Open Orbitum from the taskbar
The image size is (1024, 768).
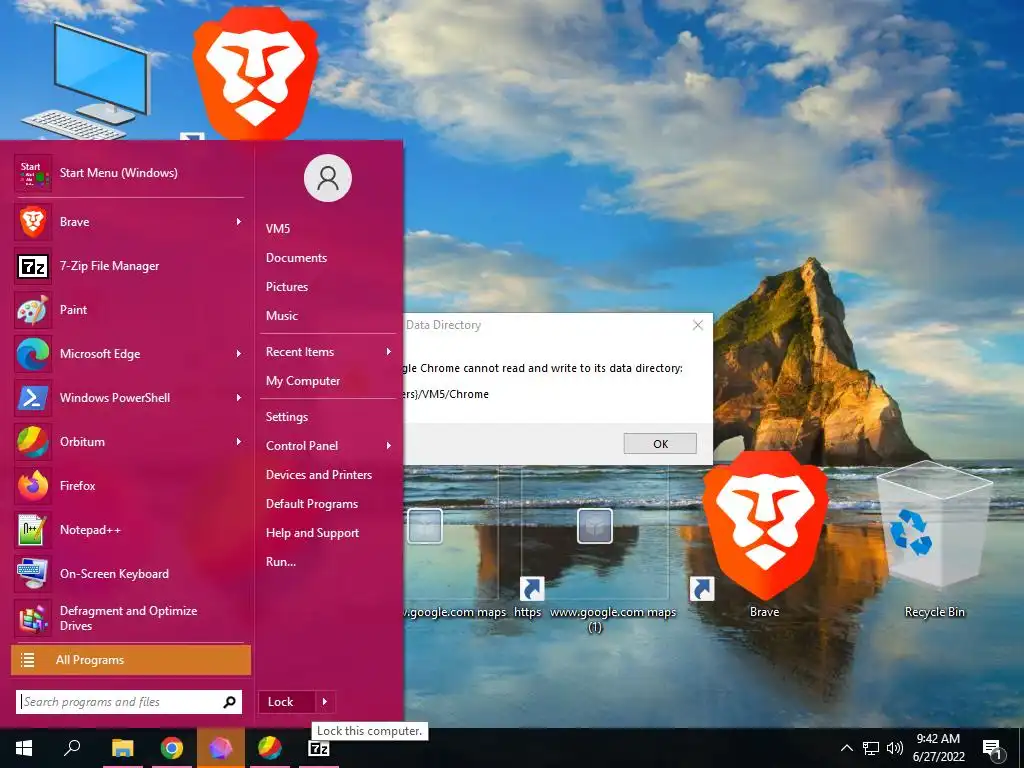click(269, 748)
